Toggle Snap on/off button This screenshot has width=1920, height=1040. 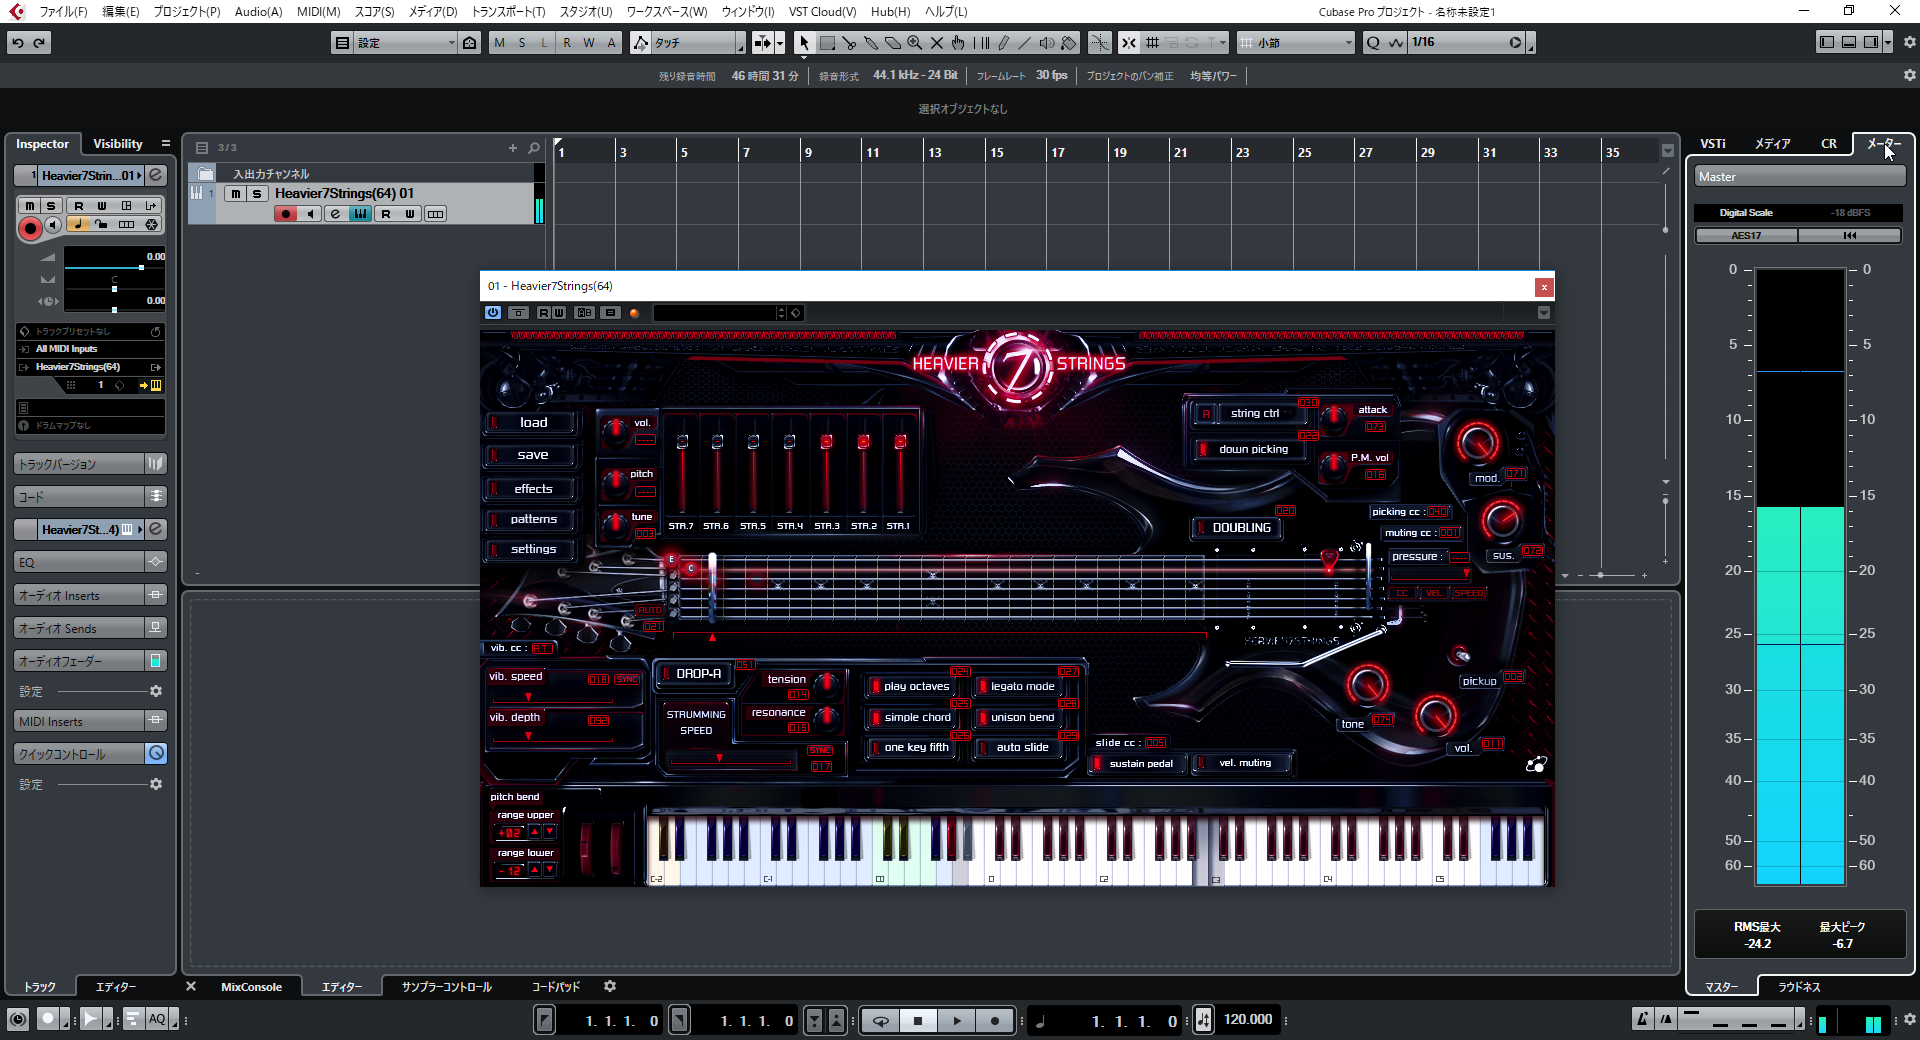(1129, 42)
